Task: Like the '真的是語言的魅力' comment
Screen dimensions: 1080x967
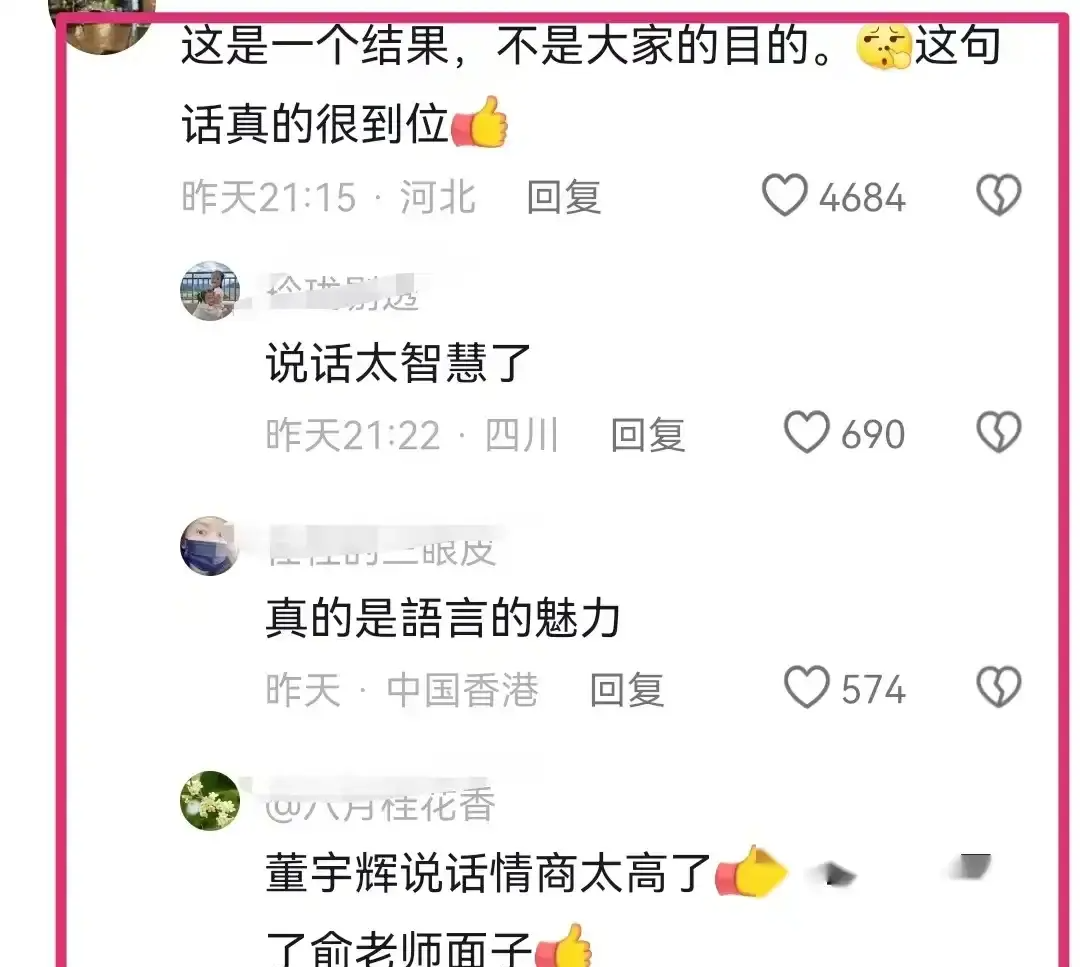Action: pos(807,687)
